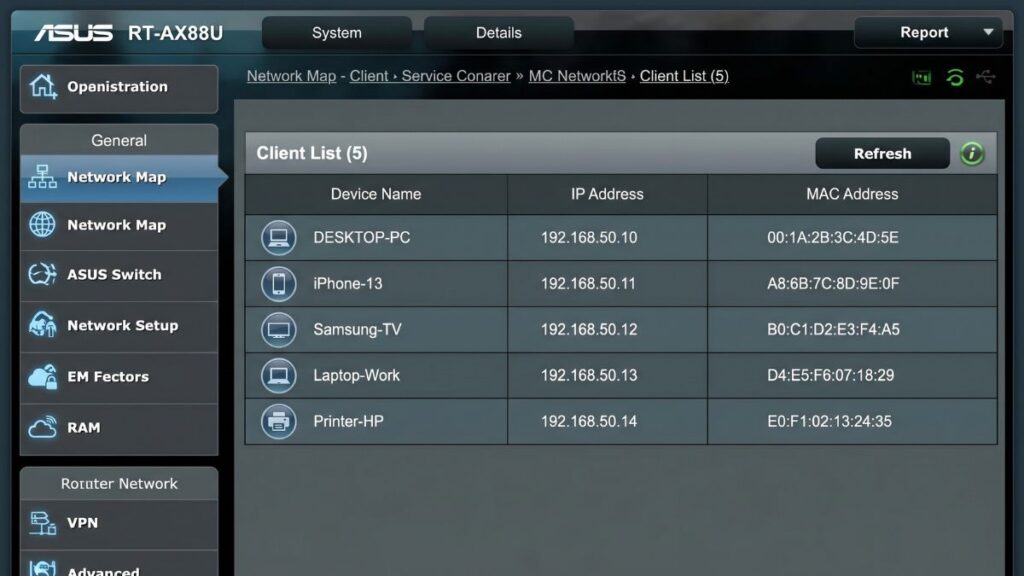Click the ASUS Switch icon
1024x576 pixels.
[42, 274]
